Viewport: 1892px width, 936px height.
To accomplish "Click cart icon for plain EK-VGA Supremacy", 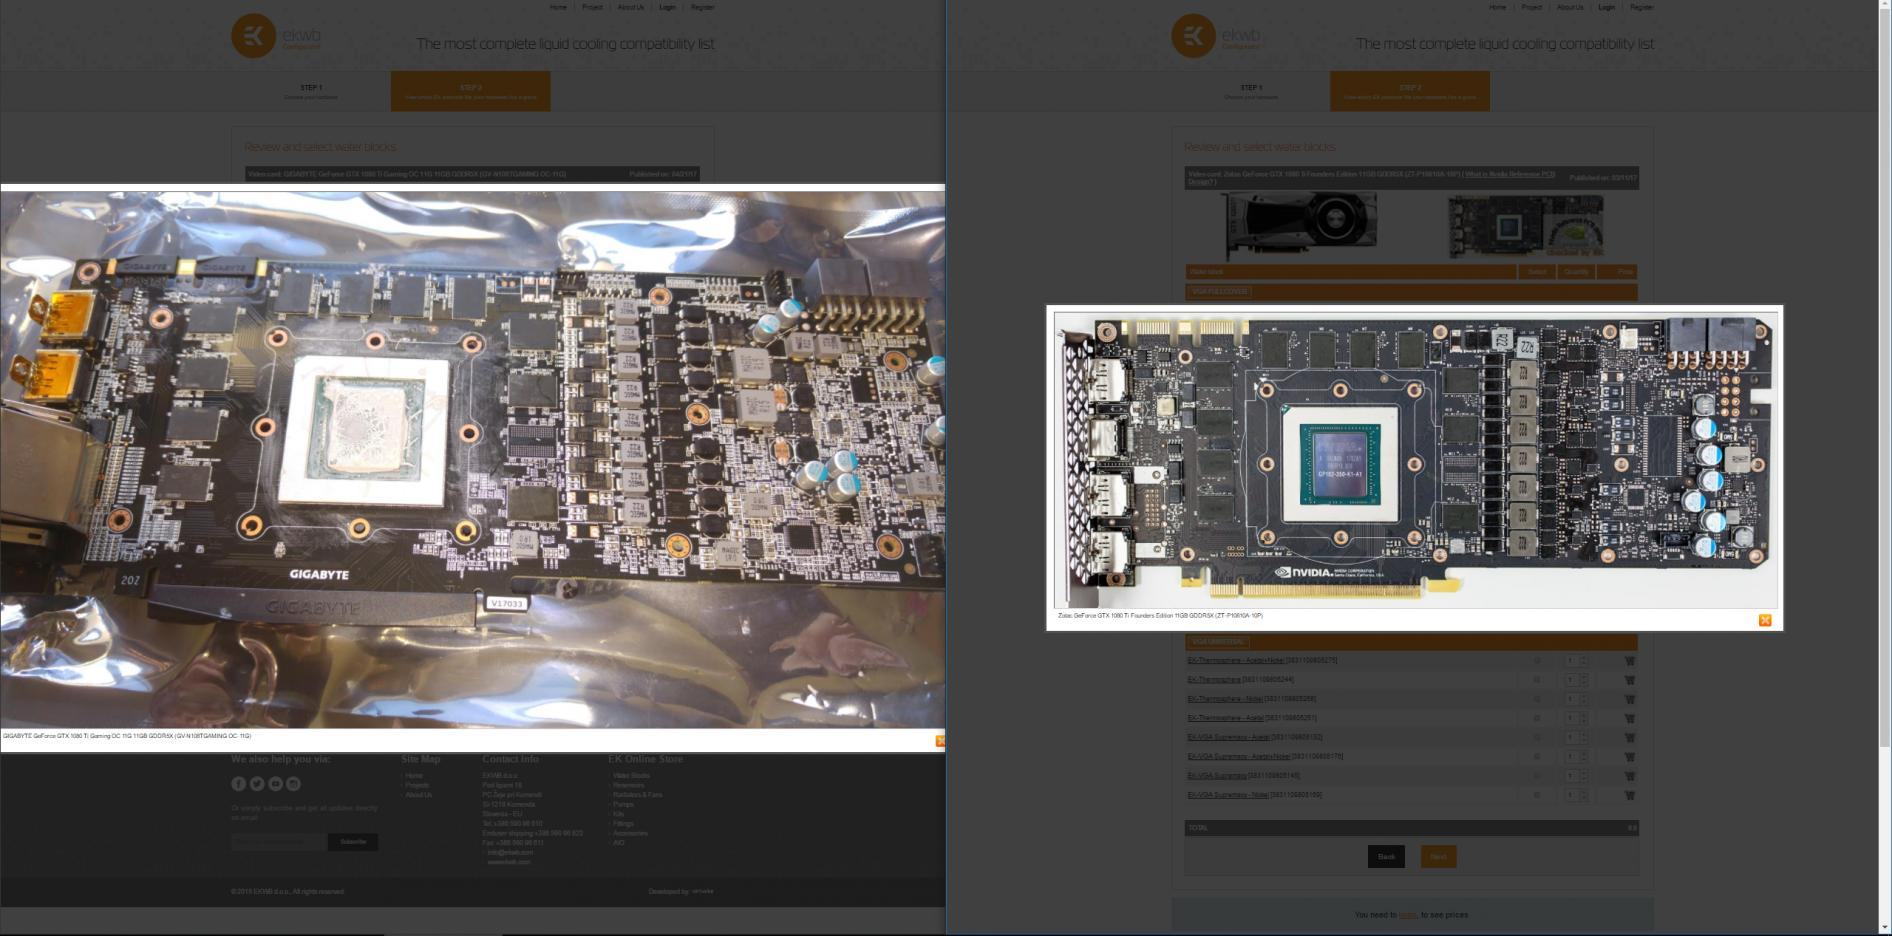I will (1629, 776).
